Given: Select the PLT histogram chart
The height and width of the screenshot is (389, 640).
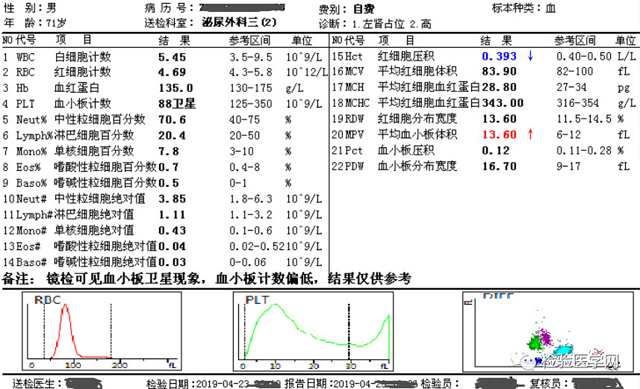Looking at the screenshot, I should (x=313, y=331).
